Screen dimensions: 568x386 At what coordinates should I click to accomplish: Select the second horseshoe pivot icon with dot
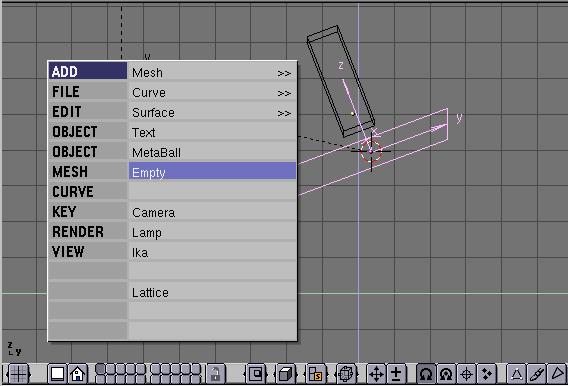[x=446, y=373]
